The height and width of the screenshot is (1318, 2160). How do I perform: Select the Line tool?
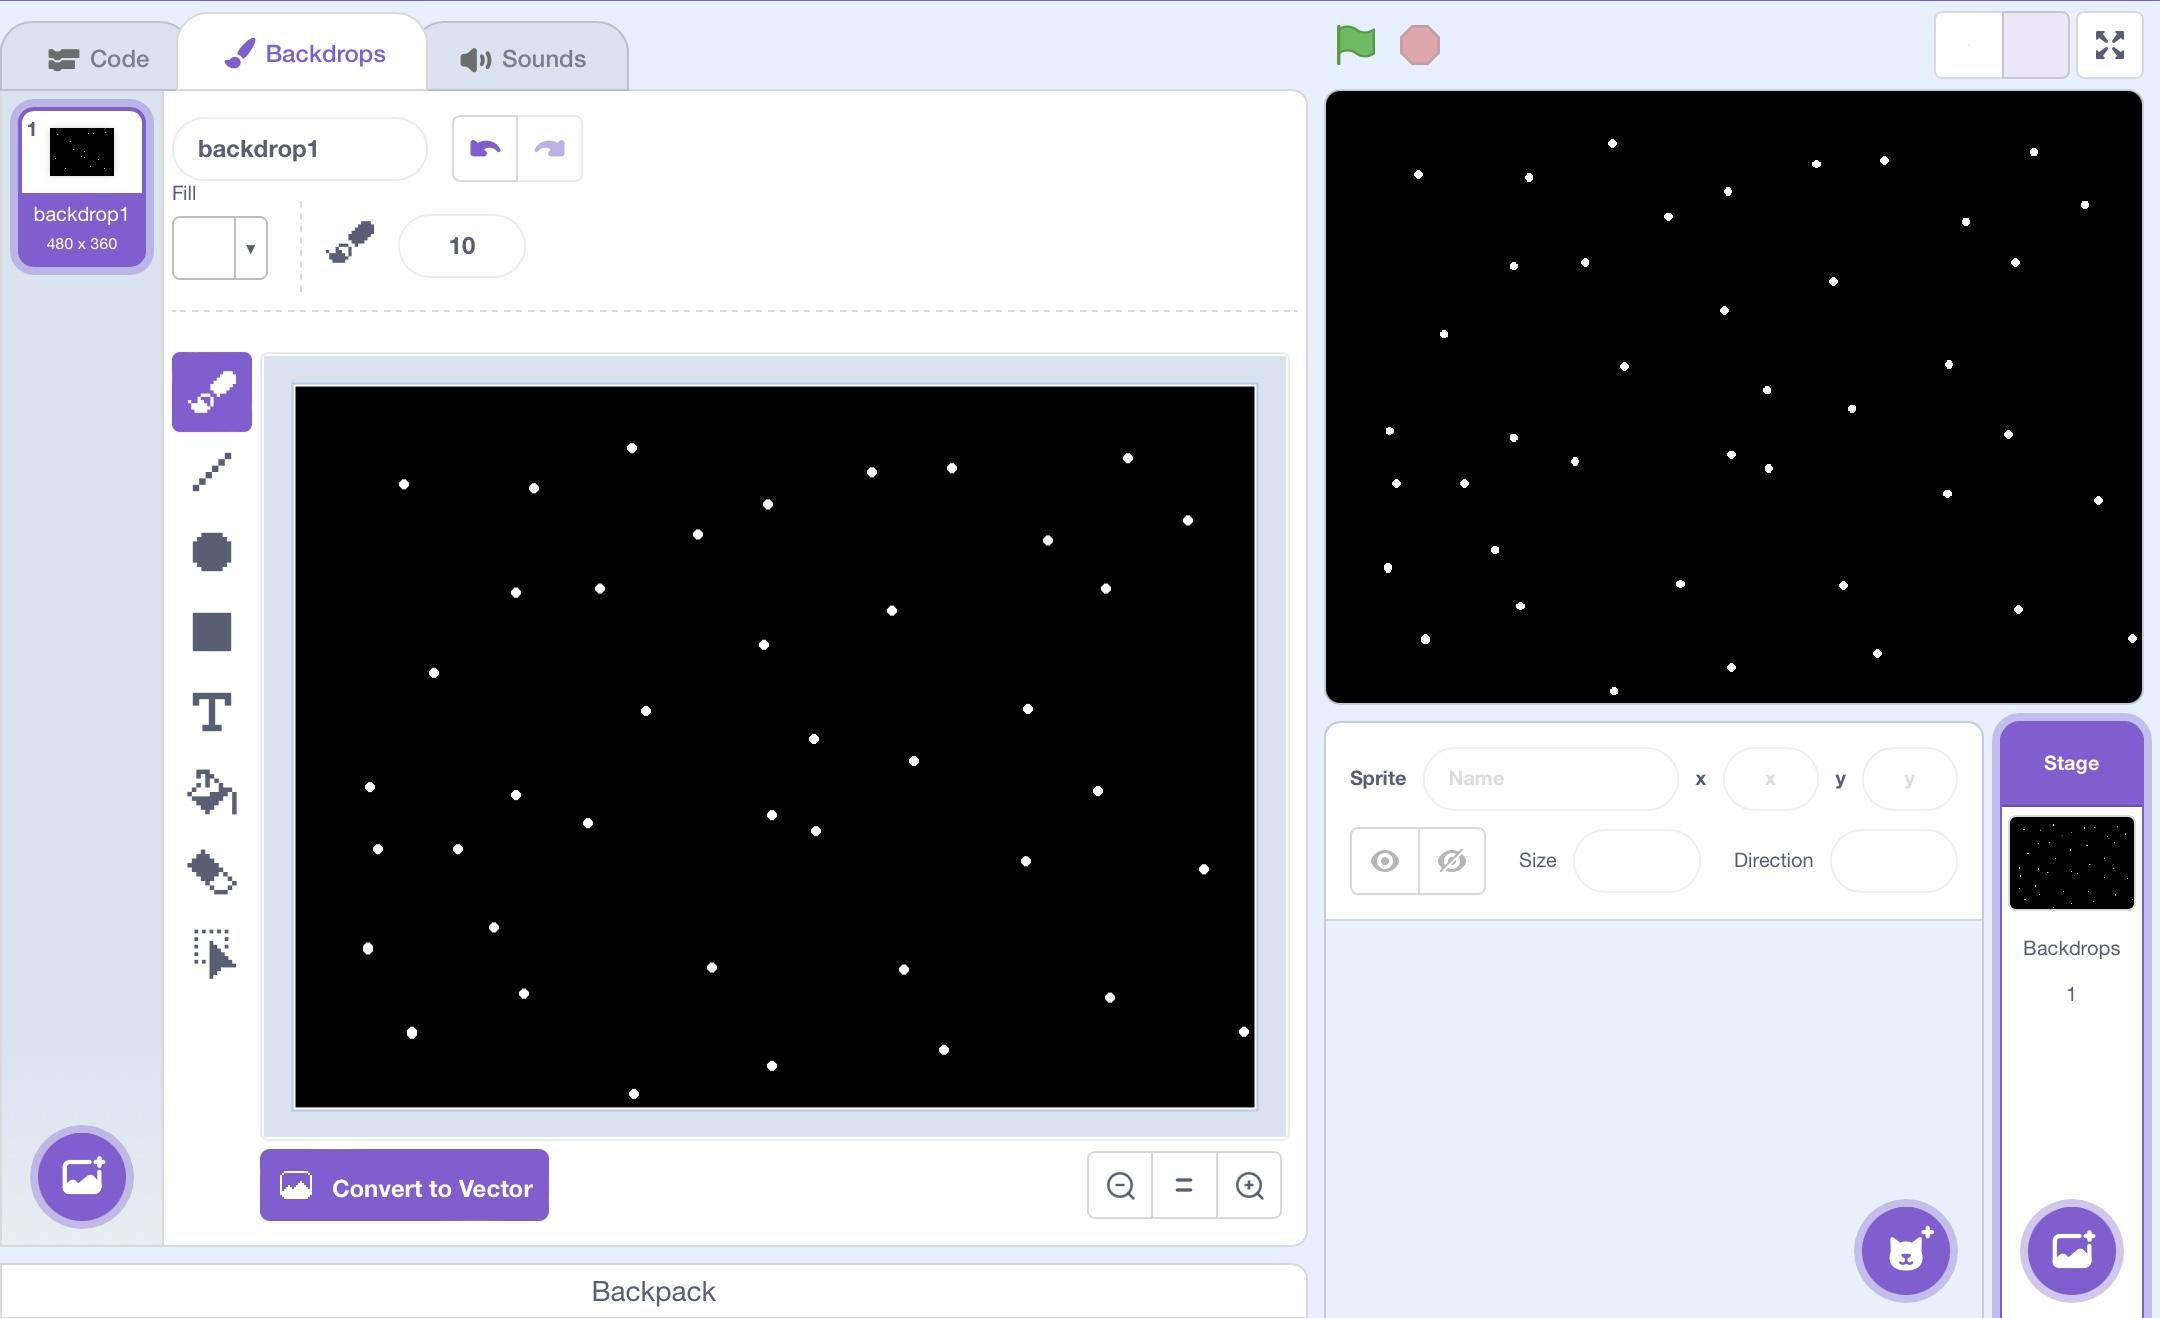[211, 471]
